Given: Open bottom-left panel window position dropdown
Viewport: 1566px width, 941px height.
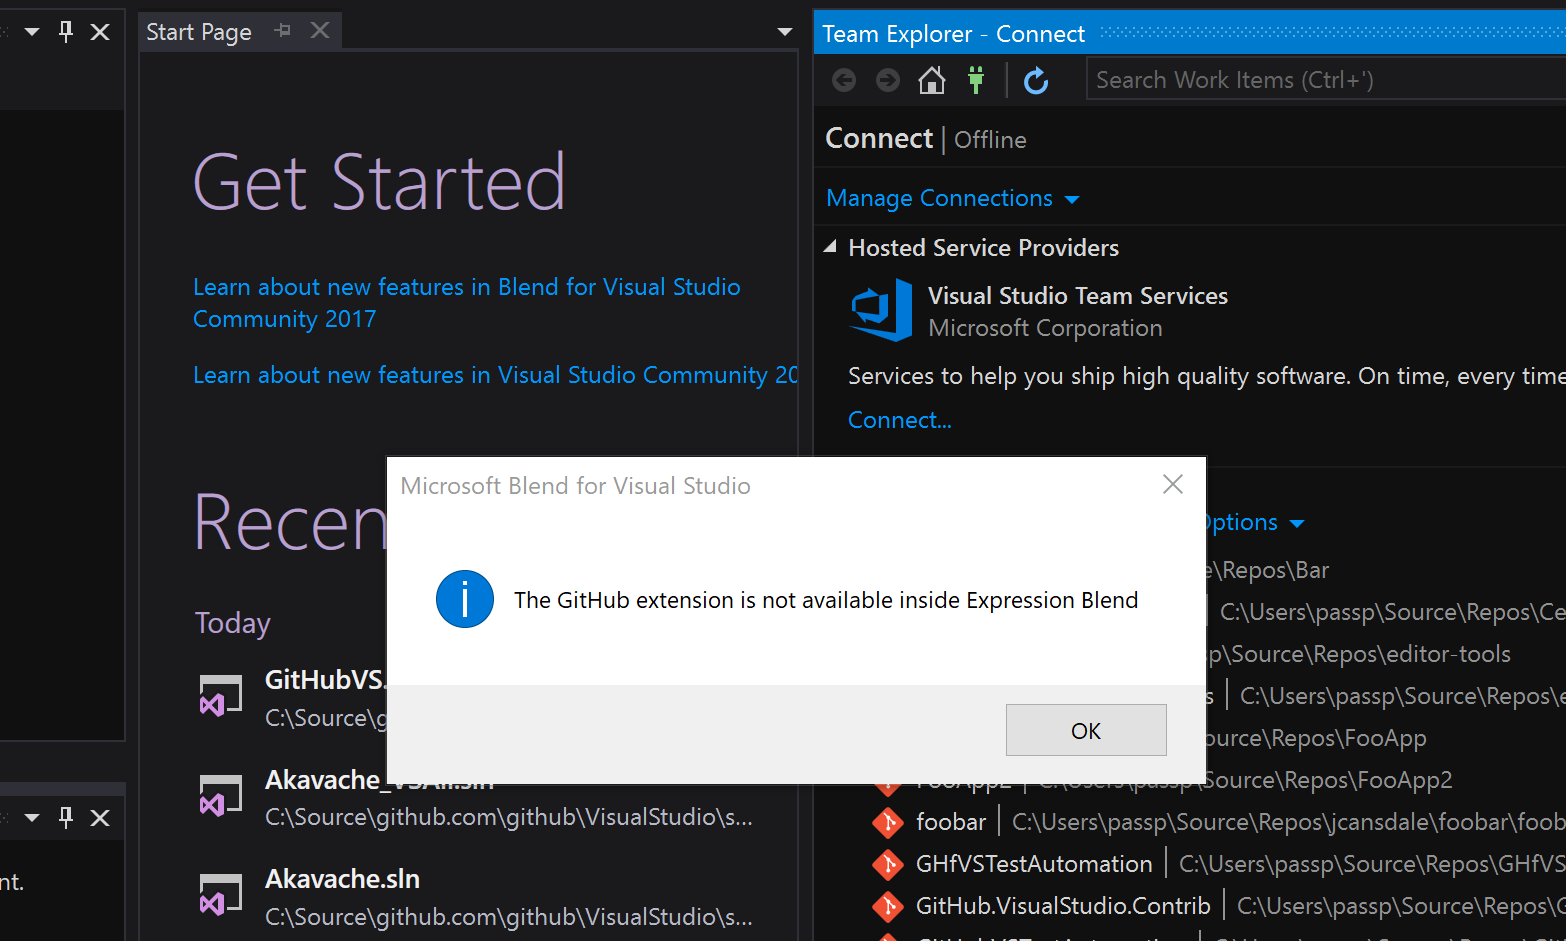Looking at the screenshot, I should click(32, 818).
